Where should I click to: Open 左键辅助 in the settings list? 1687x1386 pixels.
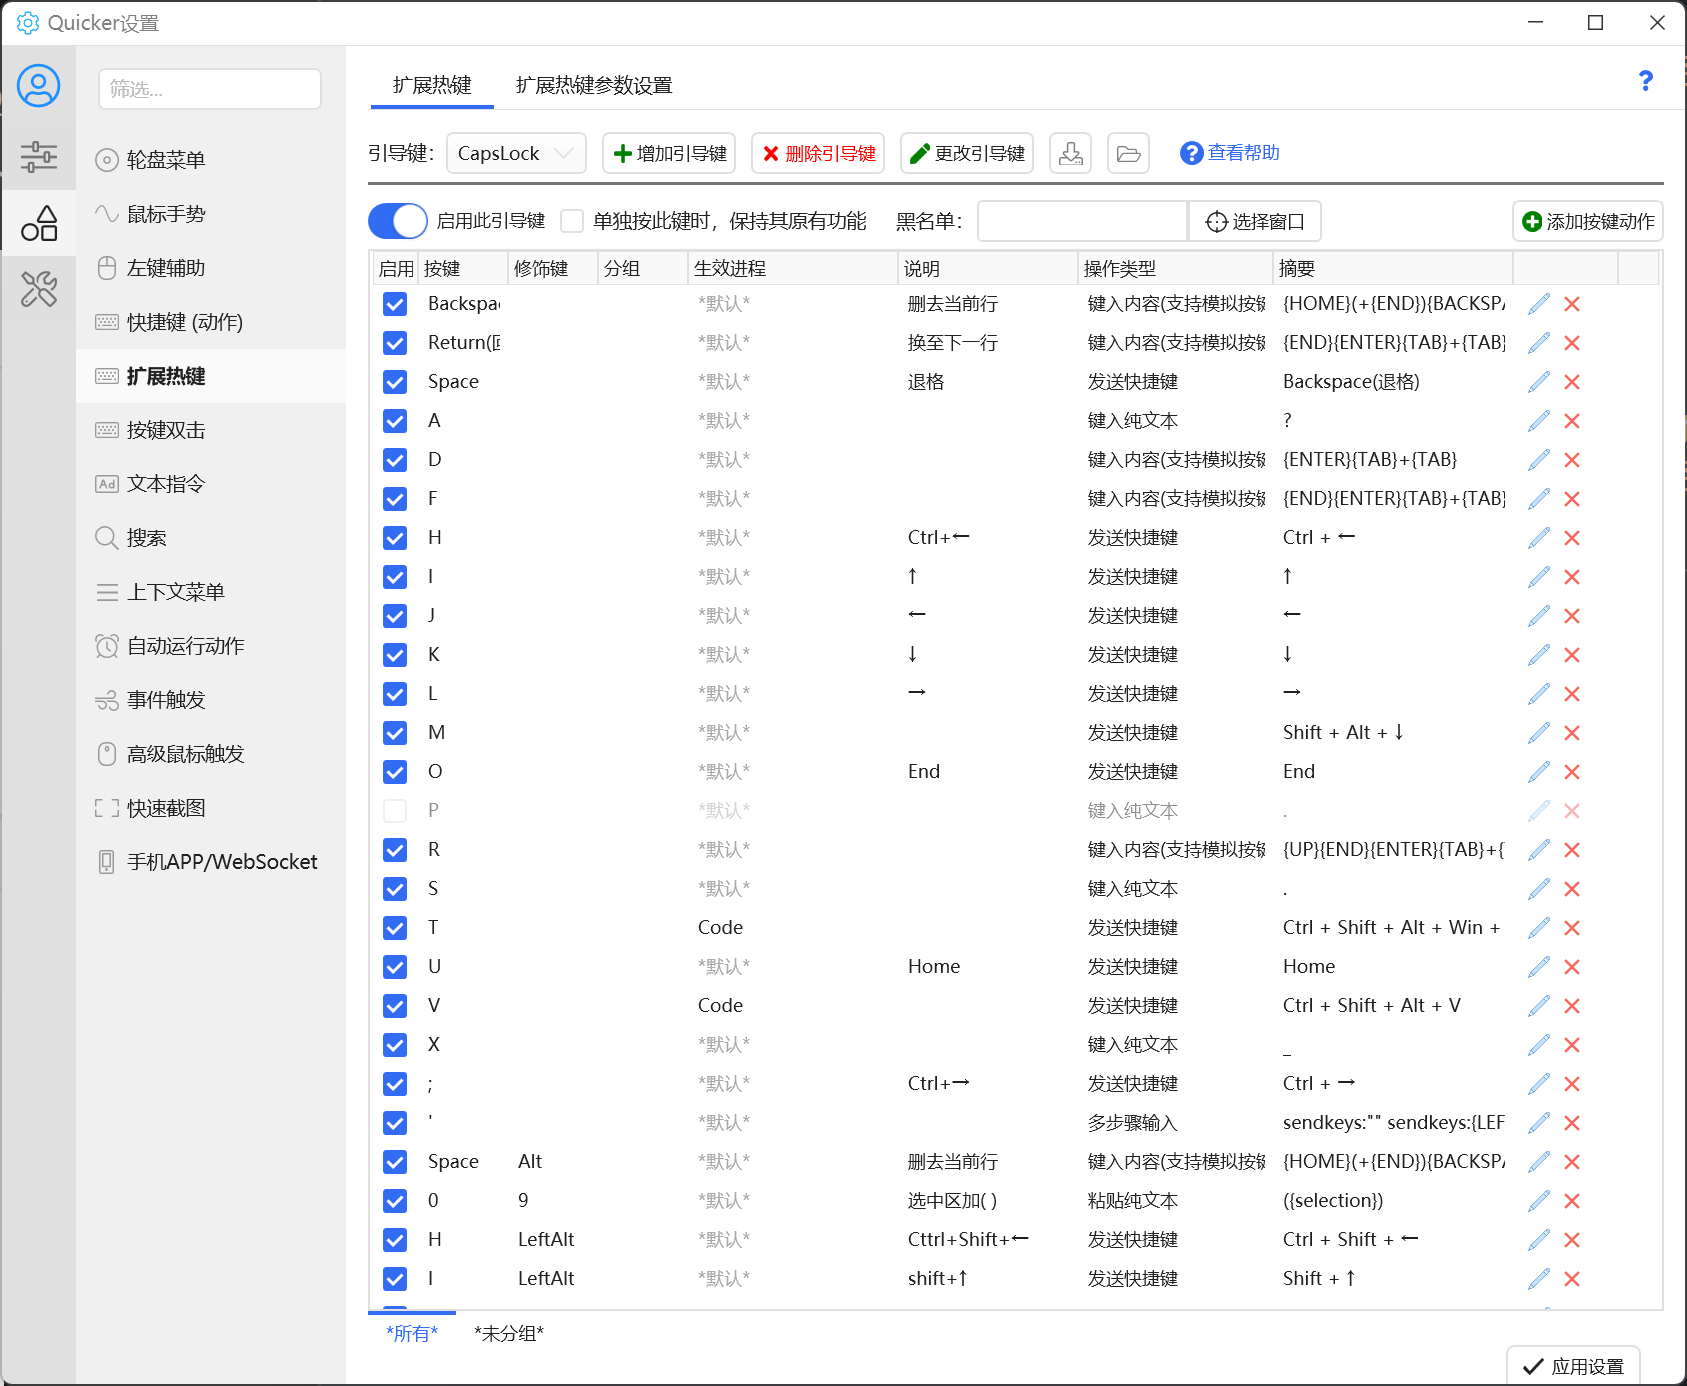click(211, 268)
